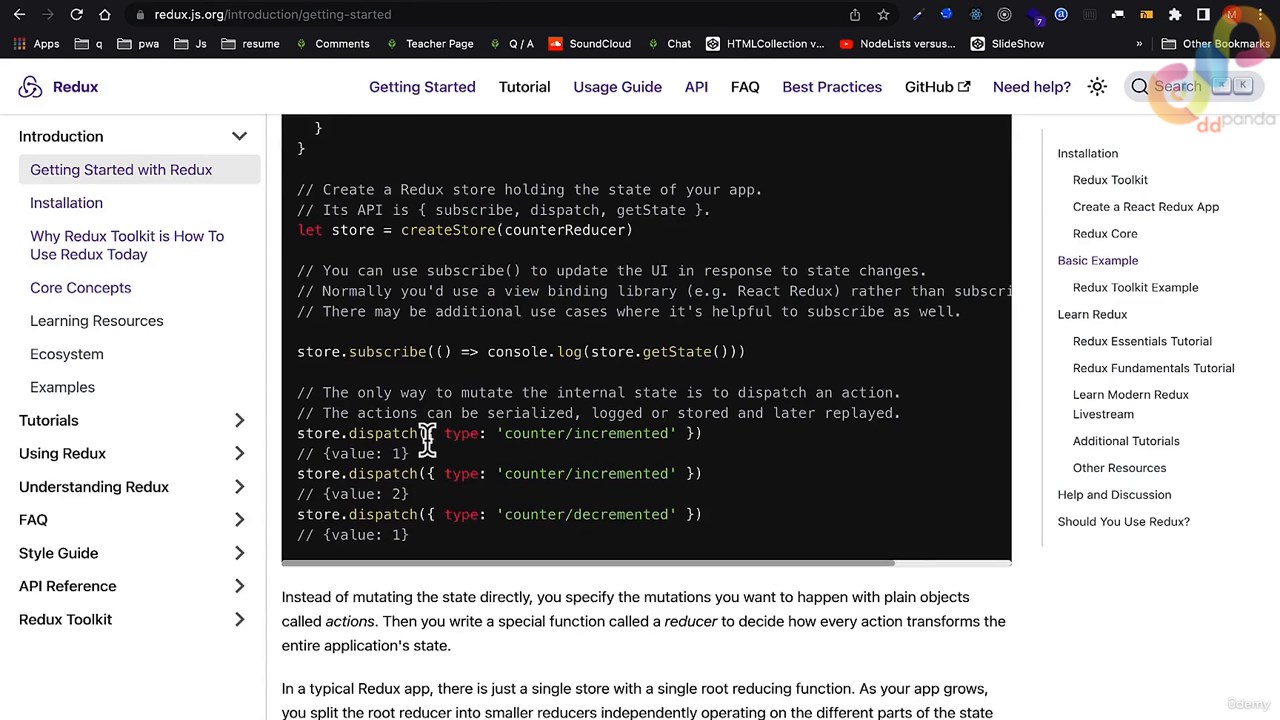Open the Teacher Page bookmark
The height and width of the screenshot is (720, 1280).
click(x=429, y=44)
